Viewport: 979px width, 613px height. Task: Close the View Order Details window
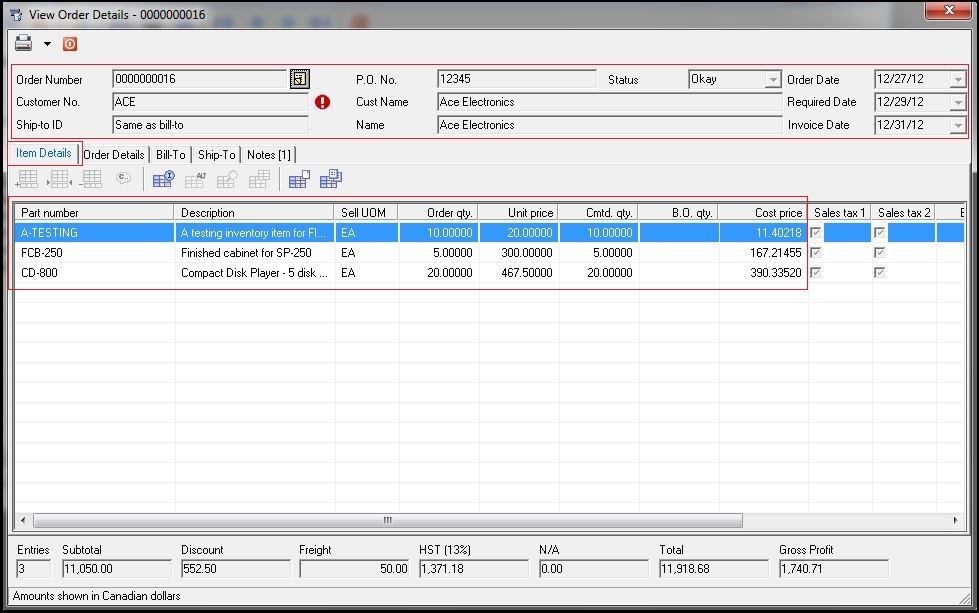(948, 10)
